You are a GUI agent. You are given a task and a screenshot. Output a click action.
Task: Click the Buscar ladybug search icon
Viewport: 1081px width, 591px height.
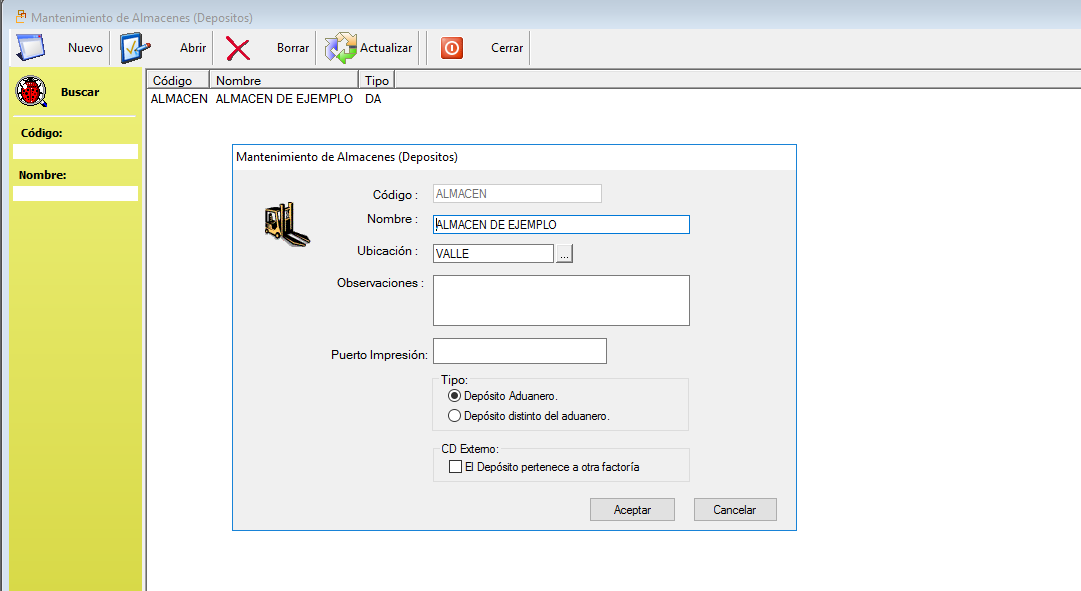pyautogui.click(x=32, y=92)
